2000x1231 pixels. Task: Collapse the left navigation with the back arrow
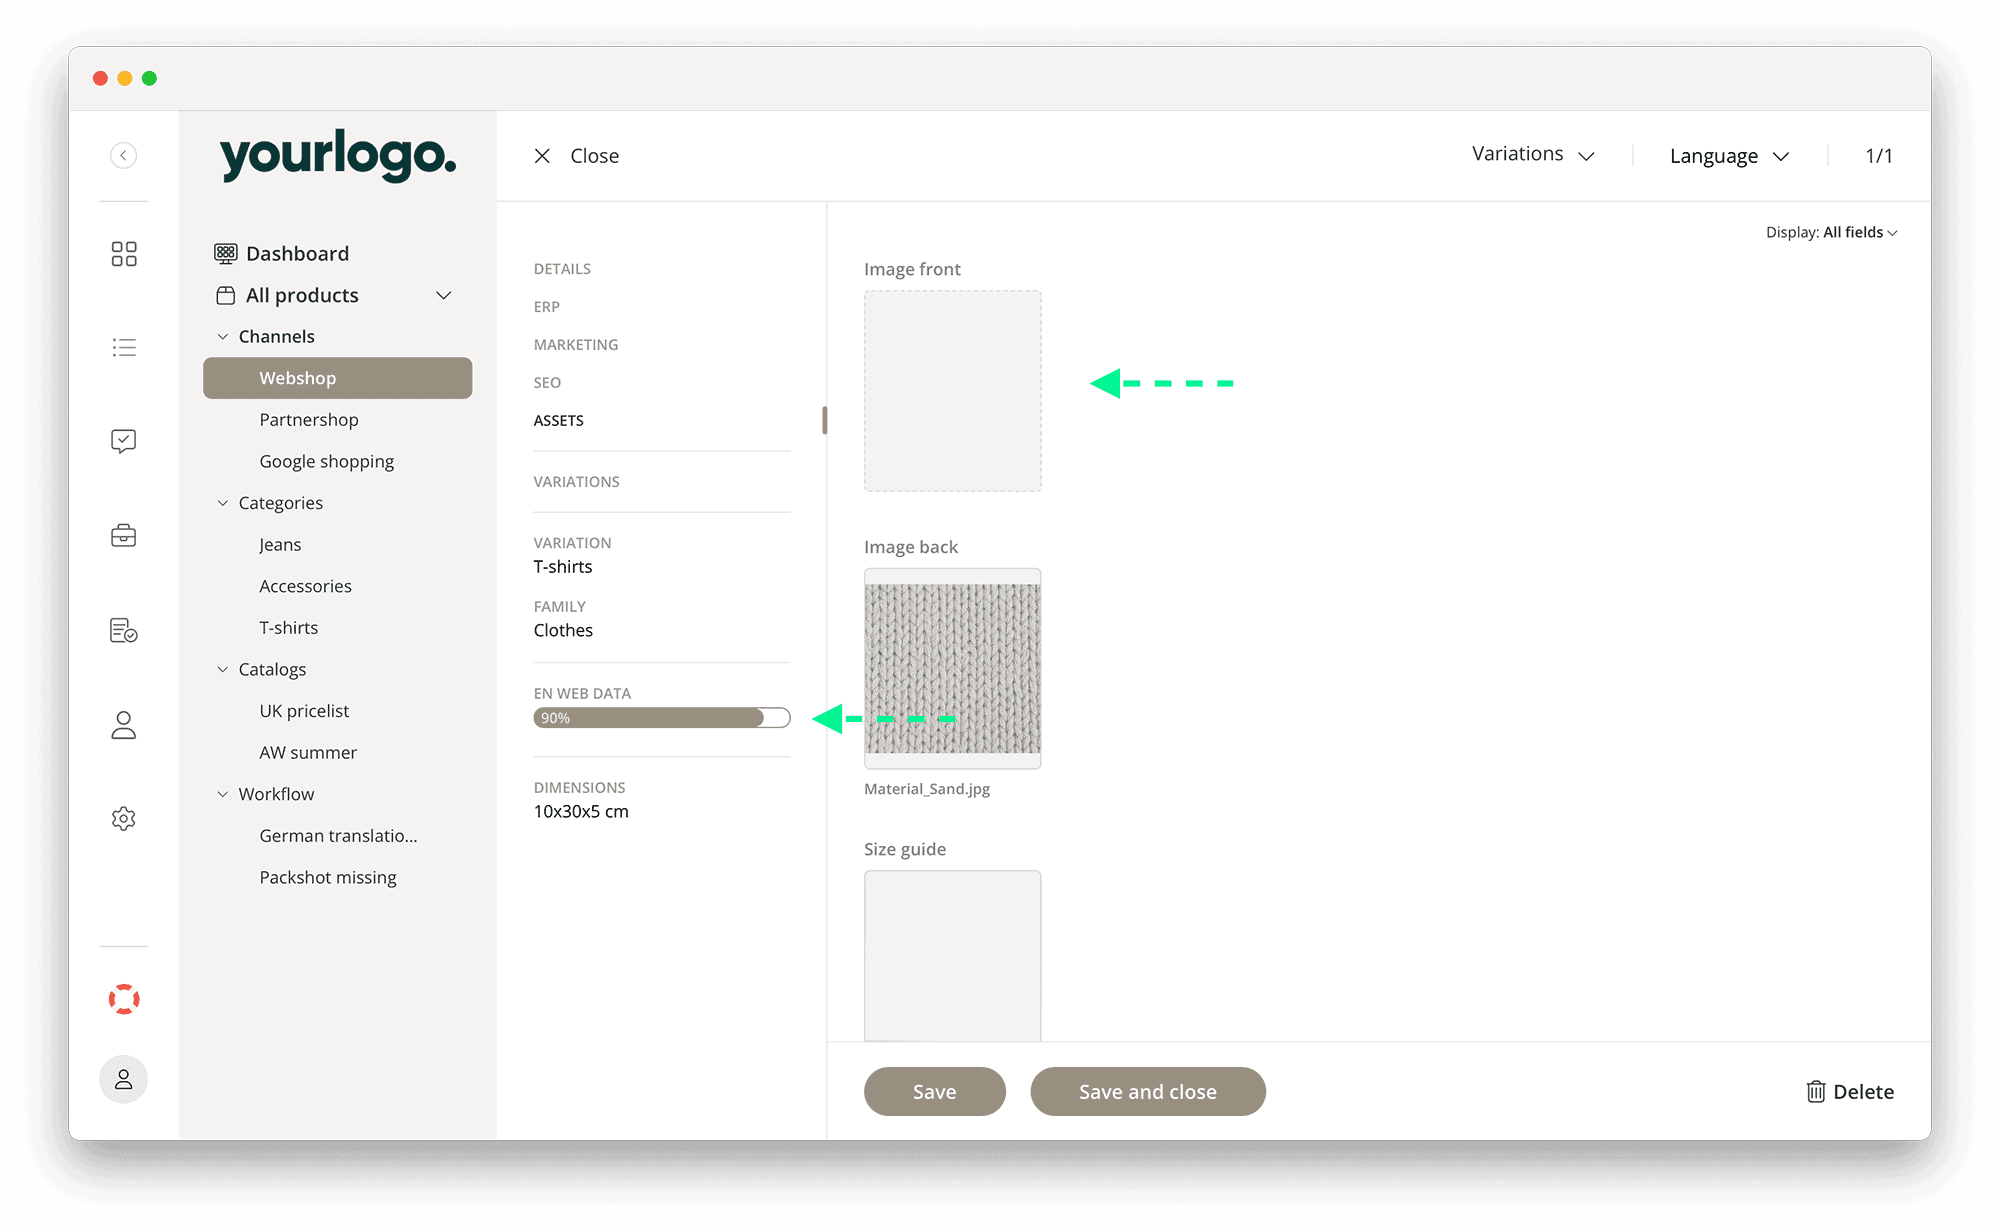pos(123,155)
